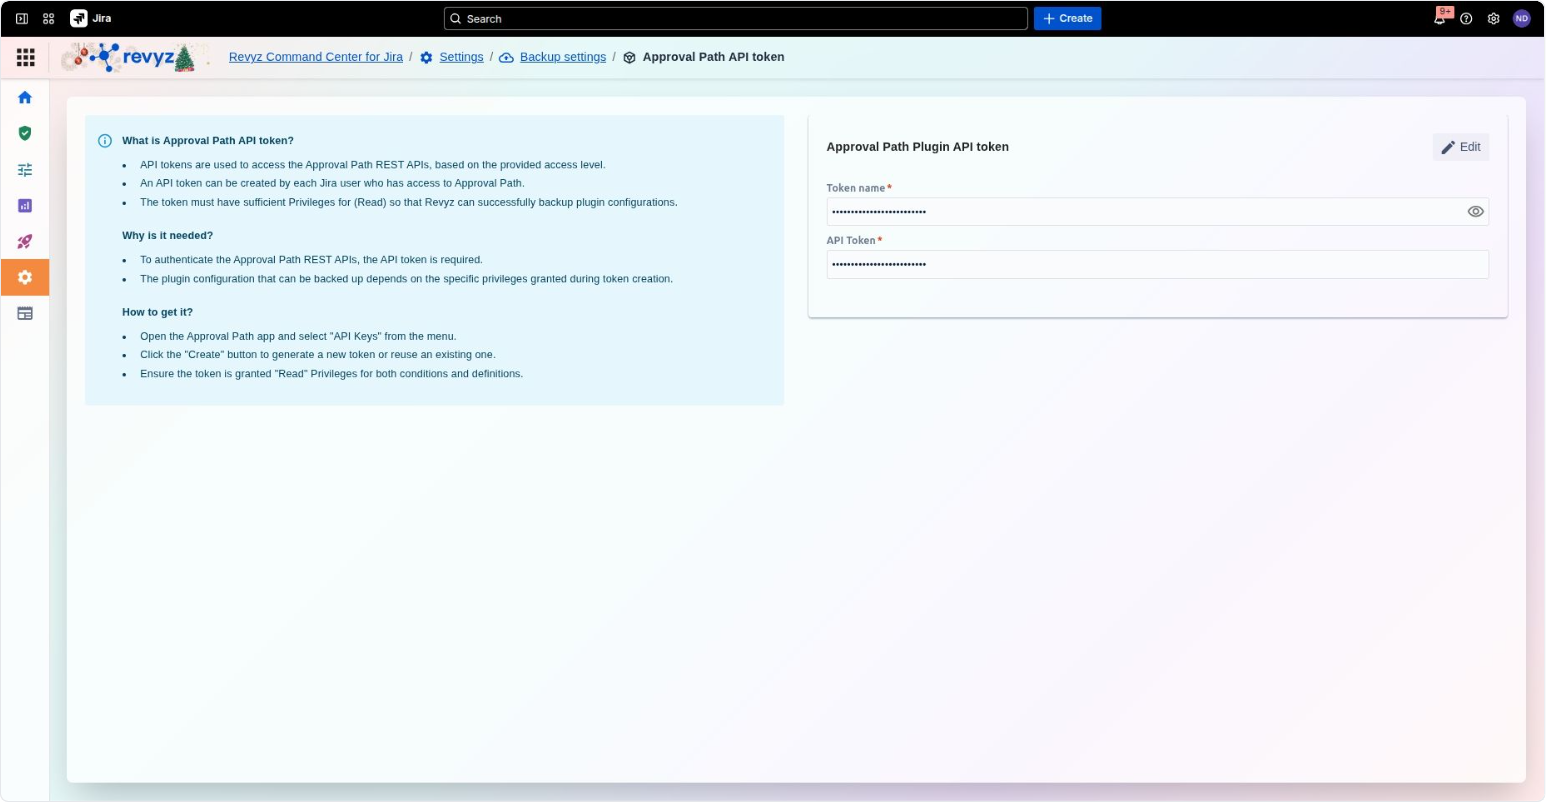1546x802 pixels.
Task: Open the Jira app switcher
Action: 48,18
